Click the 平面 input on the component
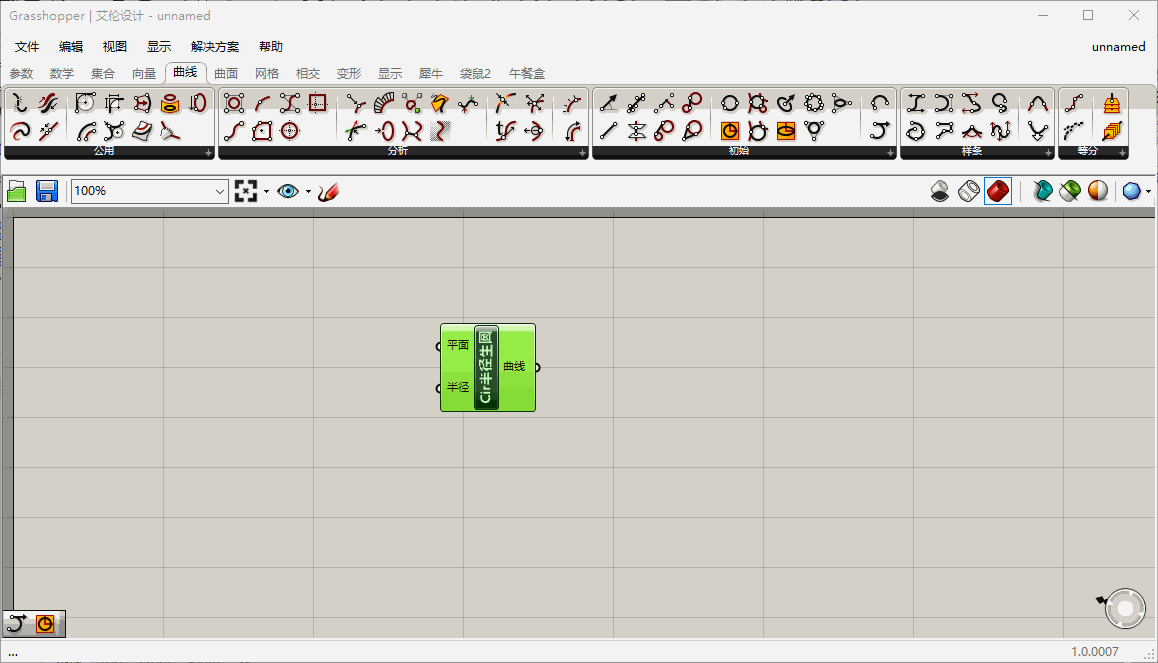This screenshot has width=1158, height=663. [x=457, y=346]
